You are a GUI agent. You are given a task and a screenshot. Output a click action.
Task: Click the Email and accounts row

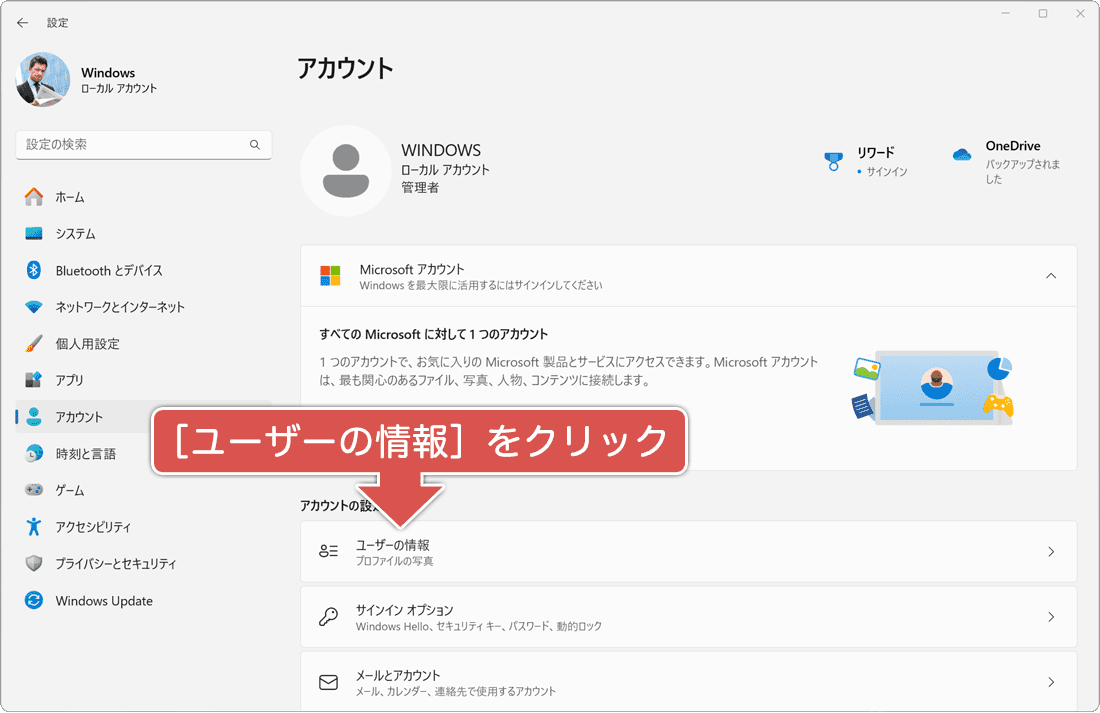pyautogui.click(x=688, y=682)
